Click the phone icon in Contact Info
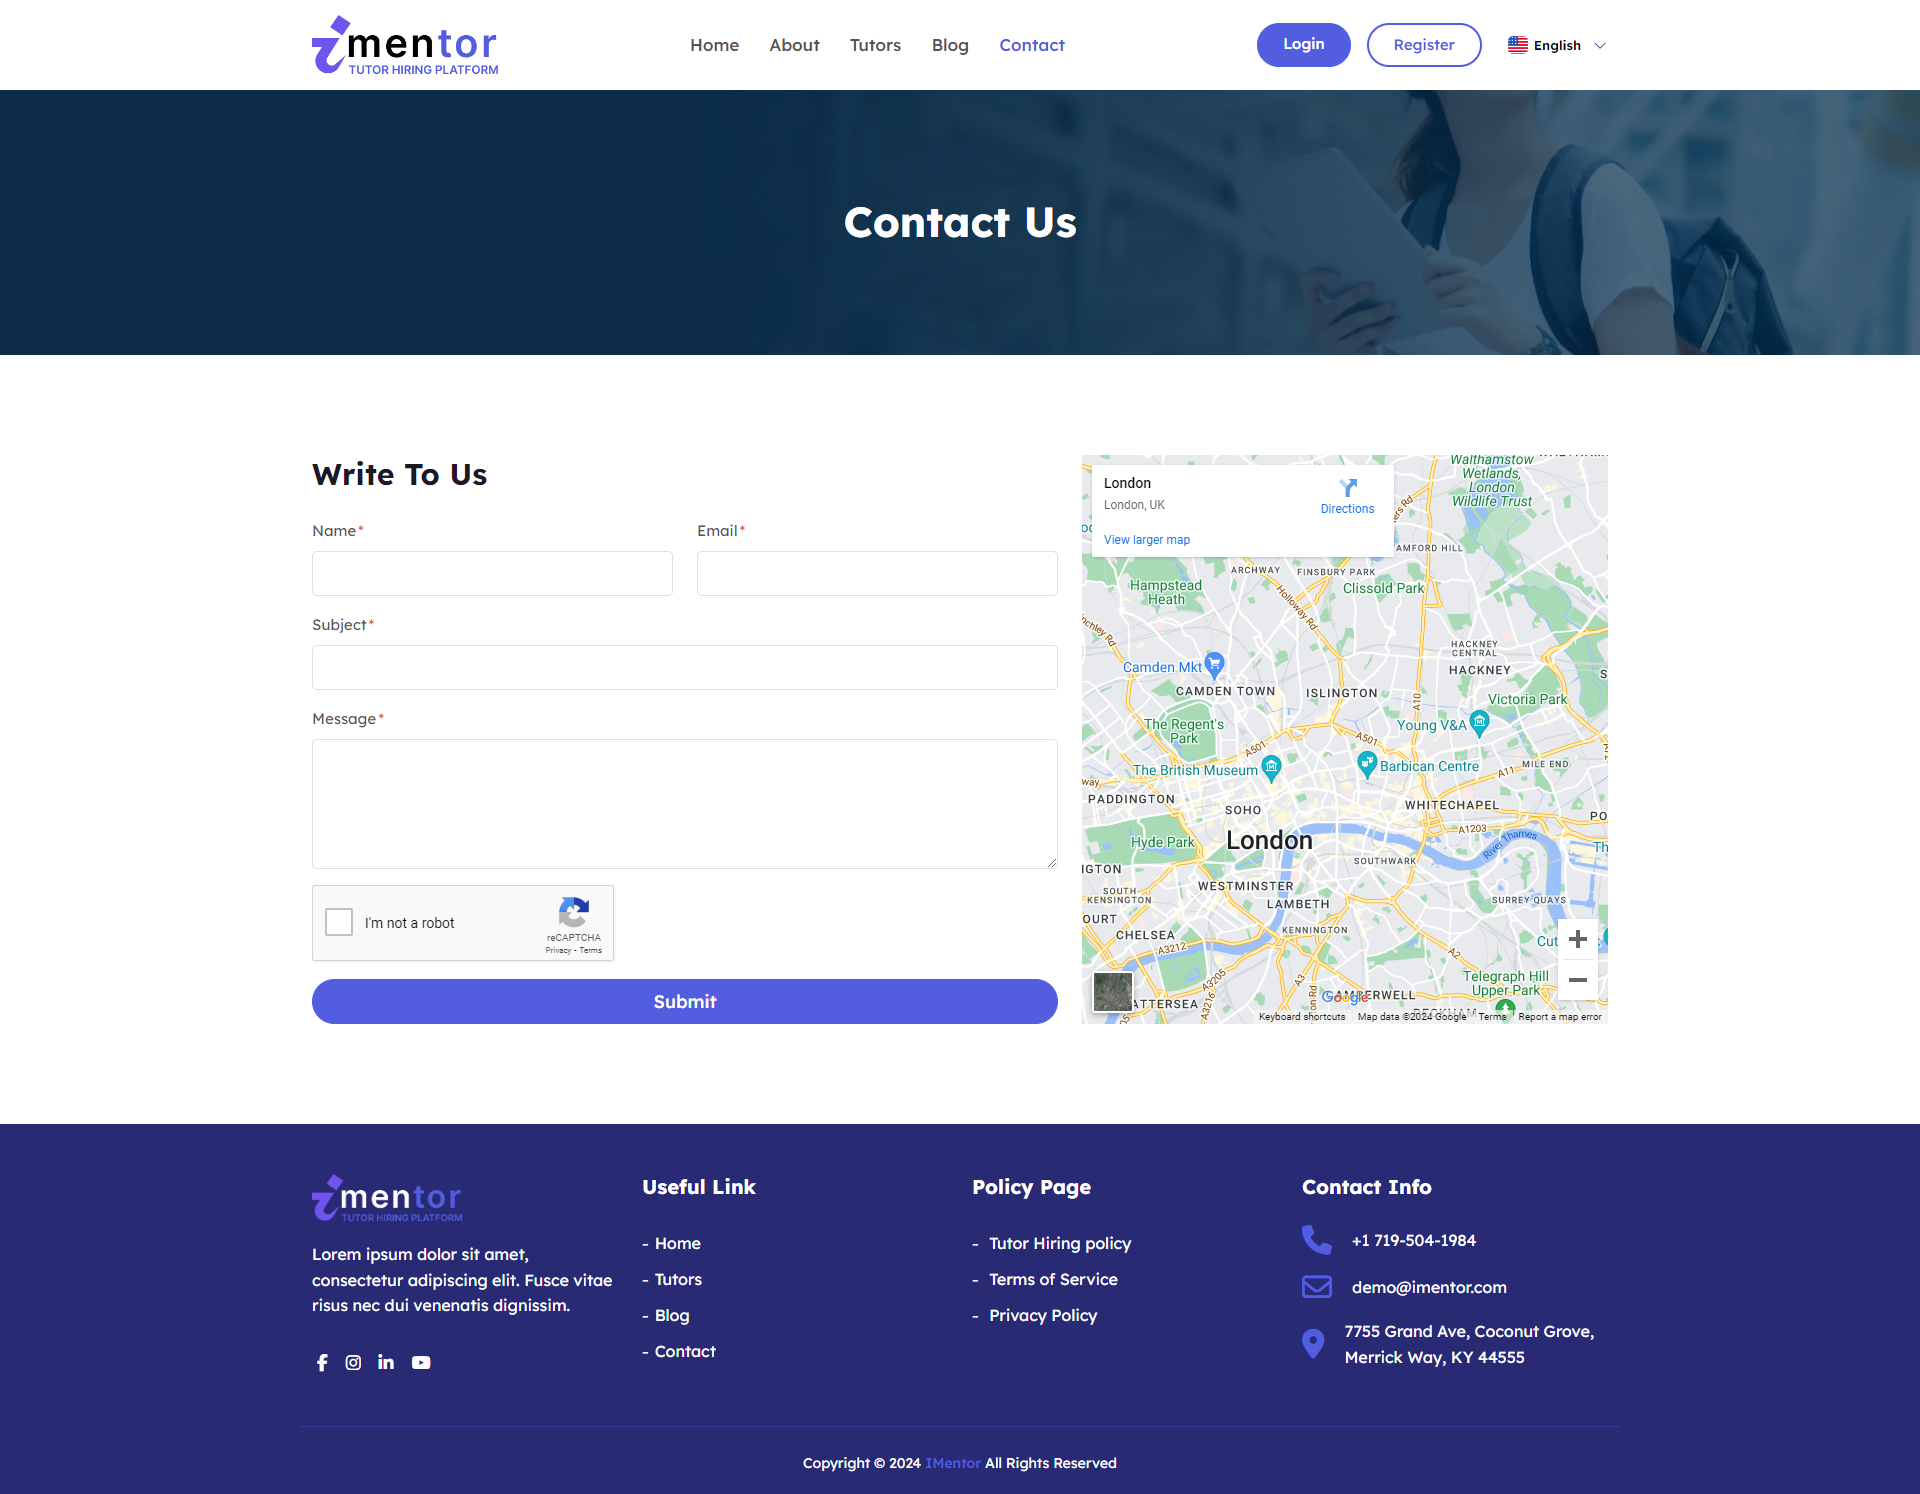 coord(1317,1240)
